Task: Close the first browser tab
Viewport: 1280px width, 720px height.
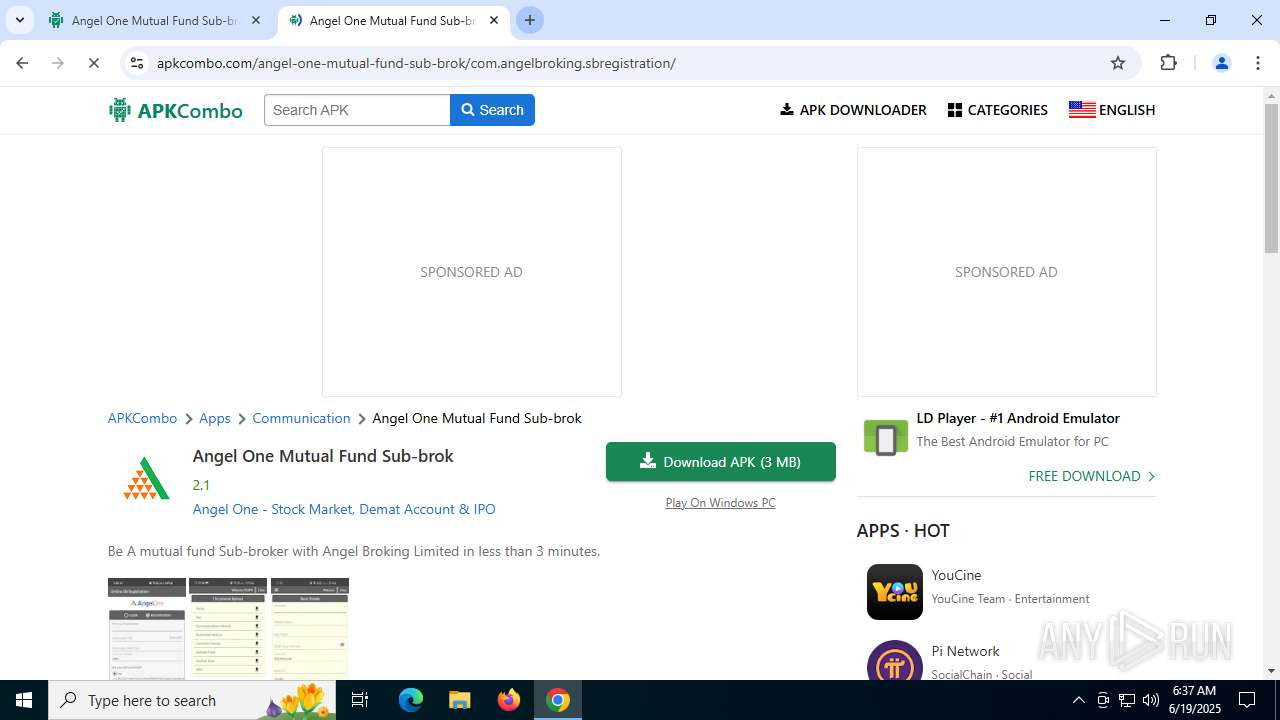Action: tap(256, 20)
